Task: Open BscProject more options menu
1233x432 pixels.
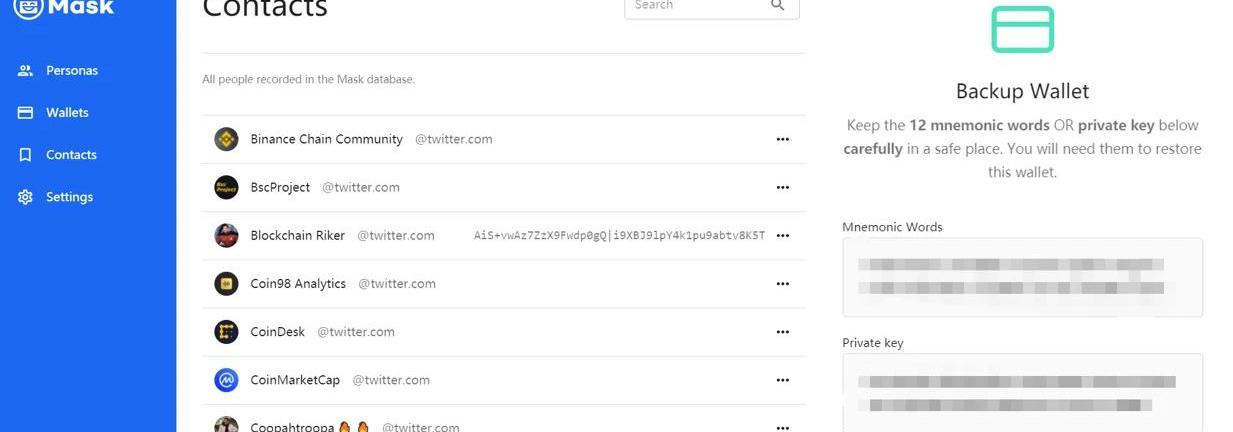Action: 782,188
